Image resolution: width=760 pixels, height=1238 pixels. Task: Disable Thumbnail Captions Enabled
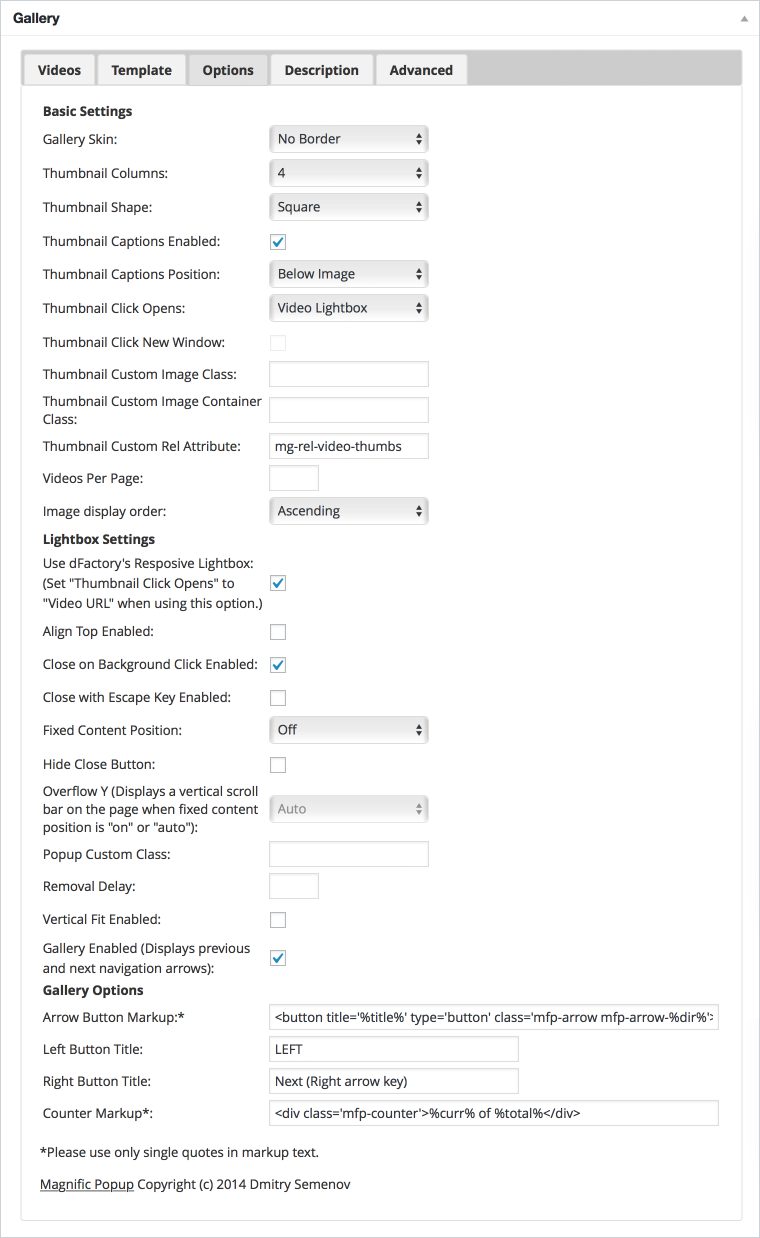tap(277, 241)
